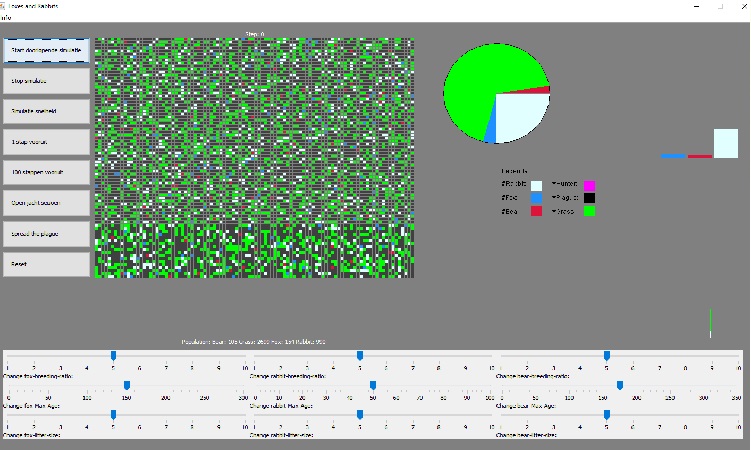Reset the simulation
The height and width of the screenshot is (450, 751).
47,264
